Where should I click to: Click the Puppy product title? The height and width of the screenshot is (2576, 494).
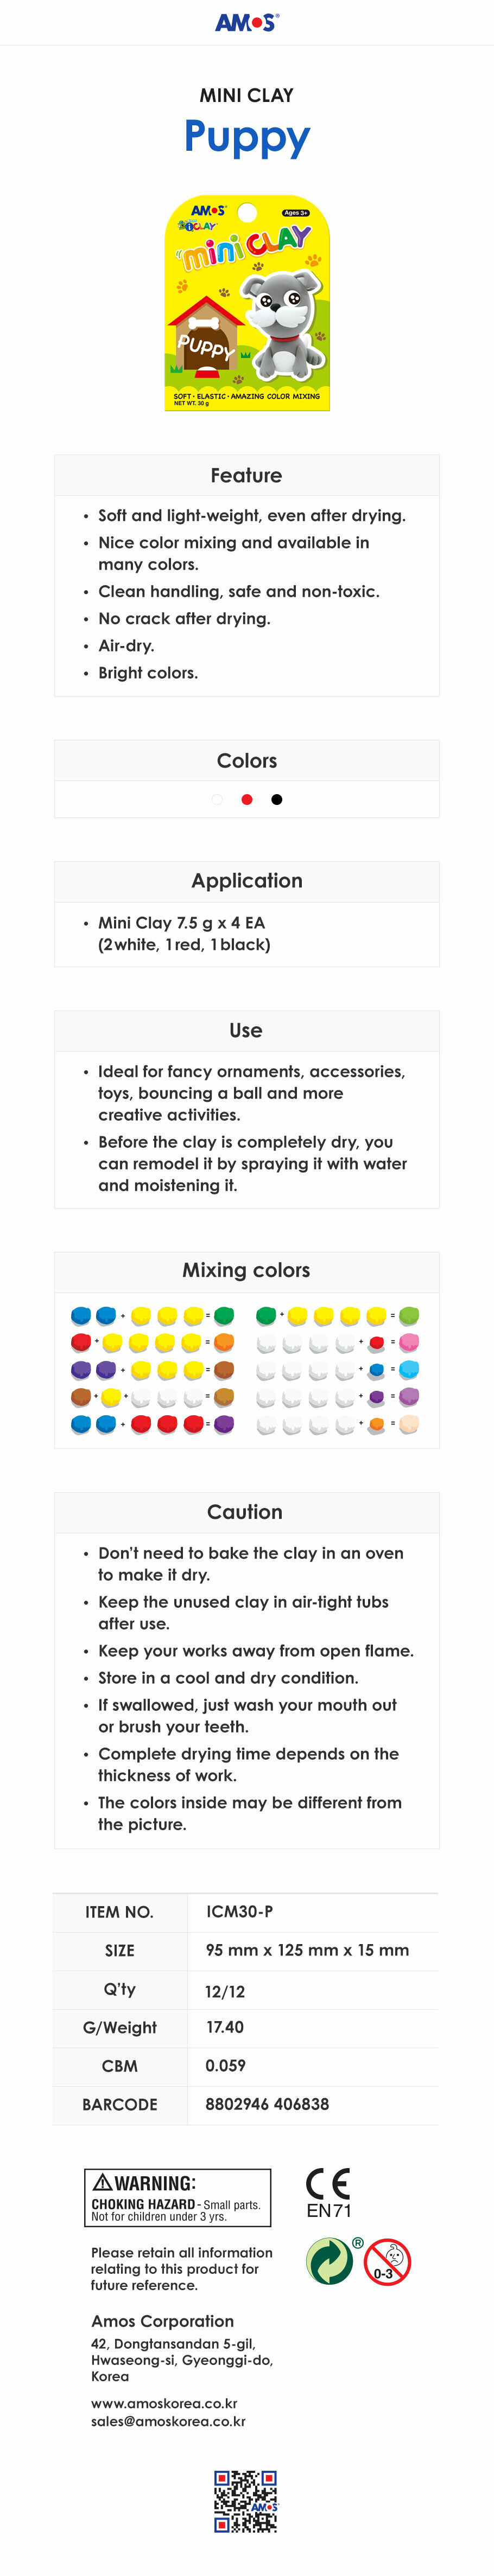coord(247,136)
